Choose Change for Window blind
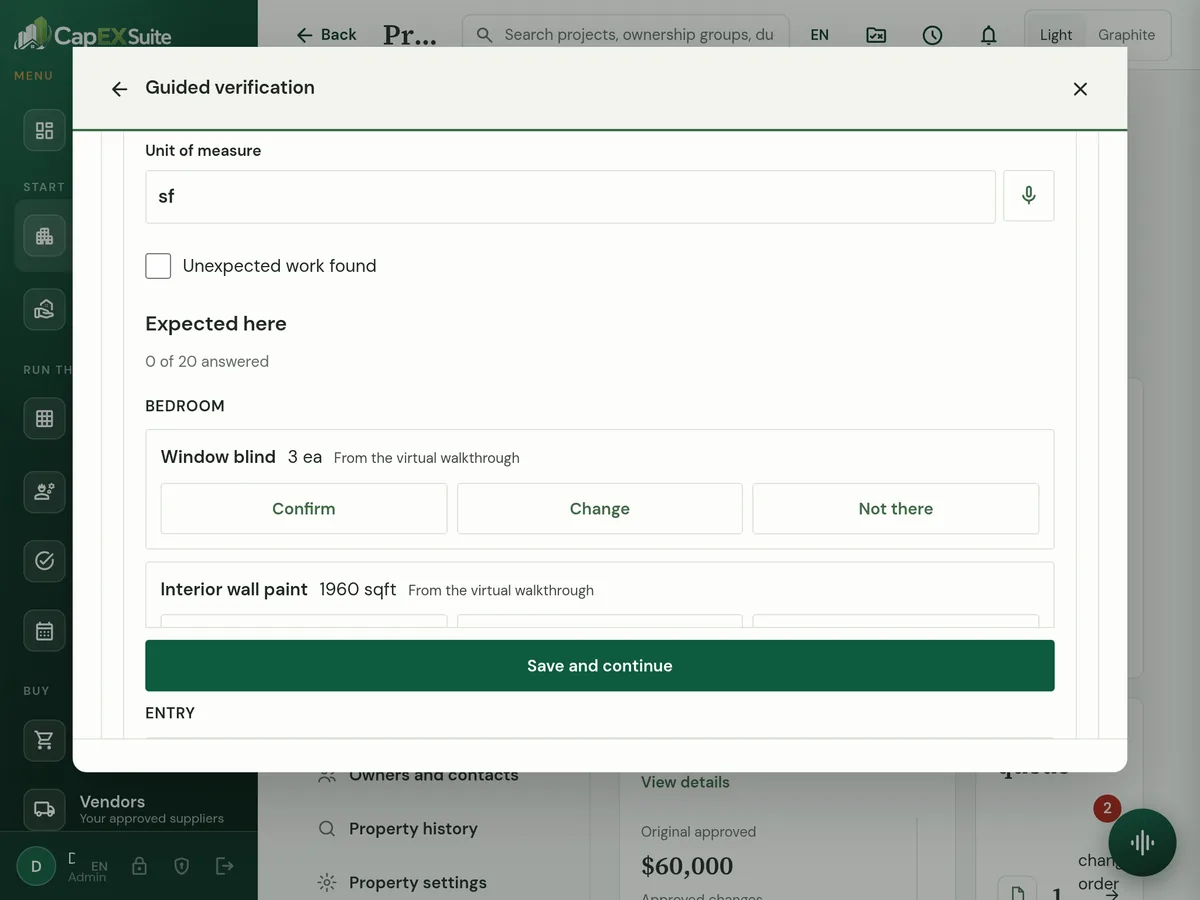Image resolution: width=1200 pixels, height=900 pixels. click(x=600, y=509)
